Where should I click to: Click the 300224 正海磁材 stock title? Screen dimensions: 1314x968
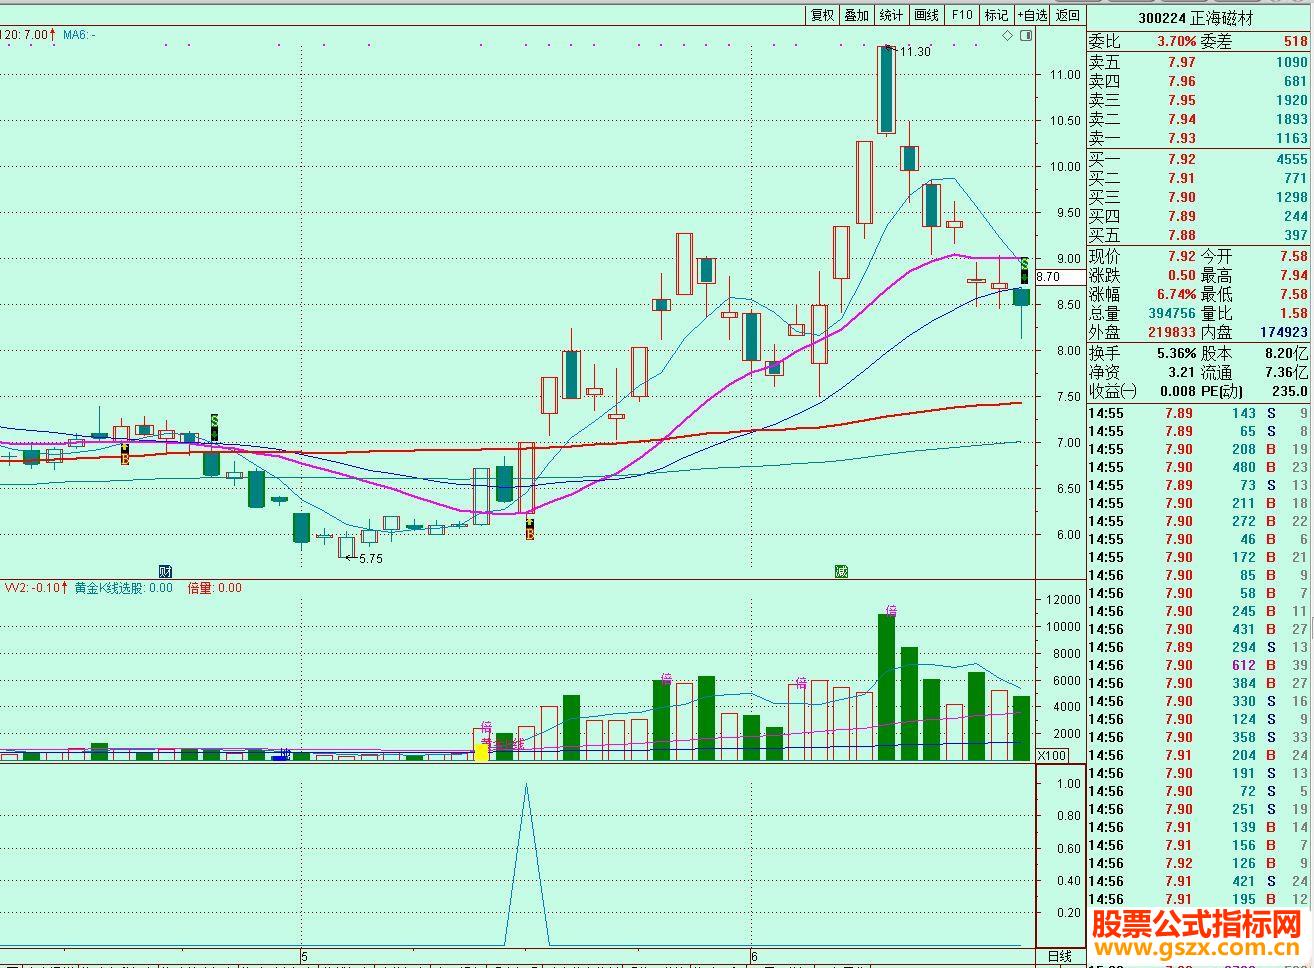pos(1195,18)
